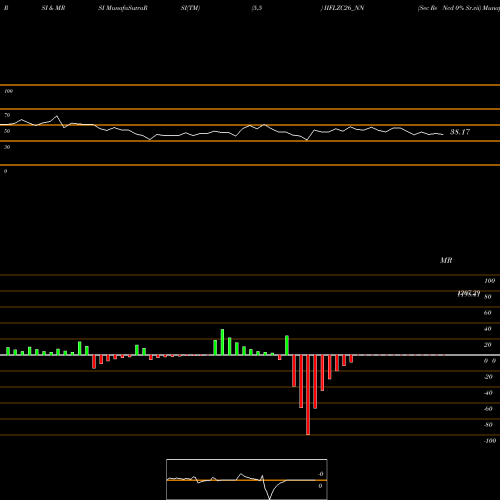Click the 70 level label on the RSI axis
The width and height of the screenshot is (500, 500).
[x=7, y=115]
